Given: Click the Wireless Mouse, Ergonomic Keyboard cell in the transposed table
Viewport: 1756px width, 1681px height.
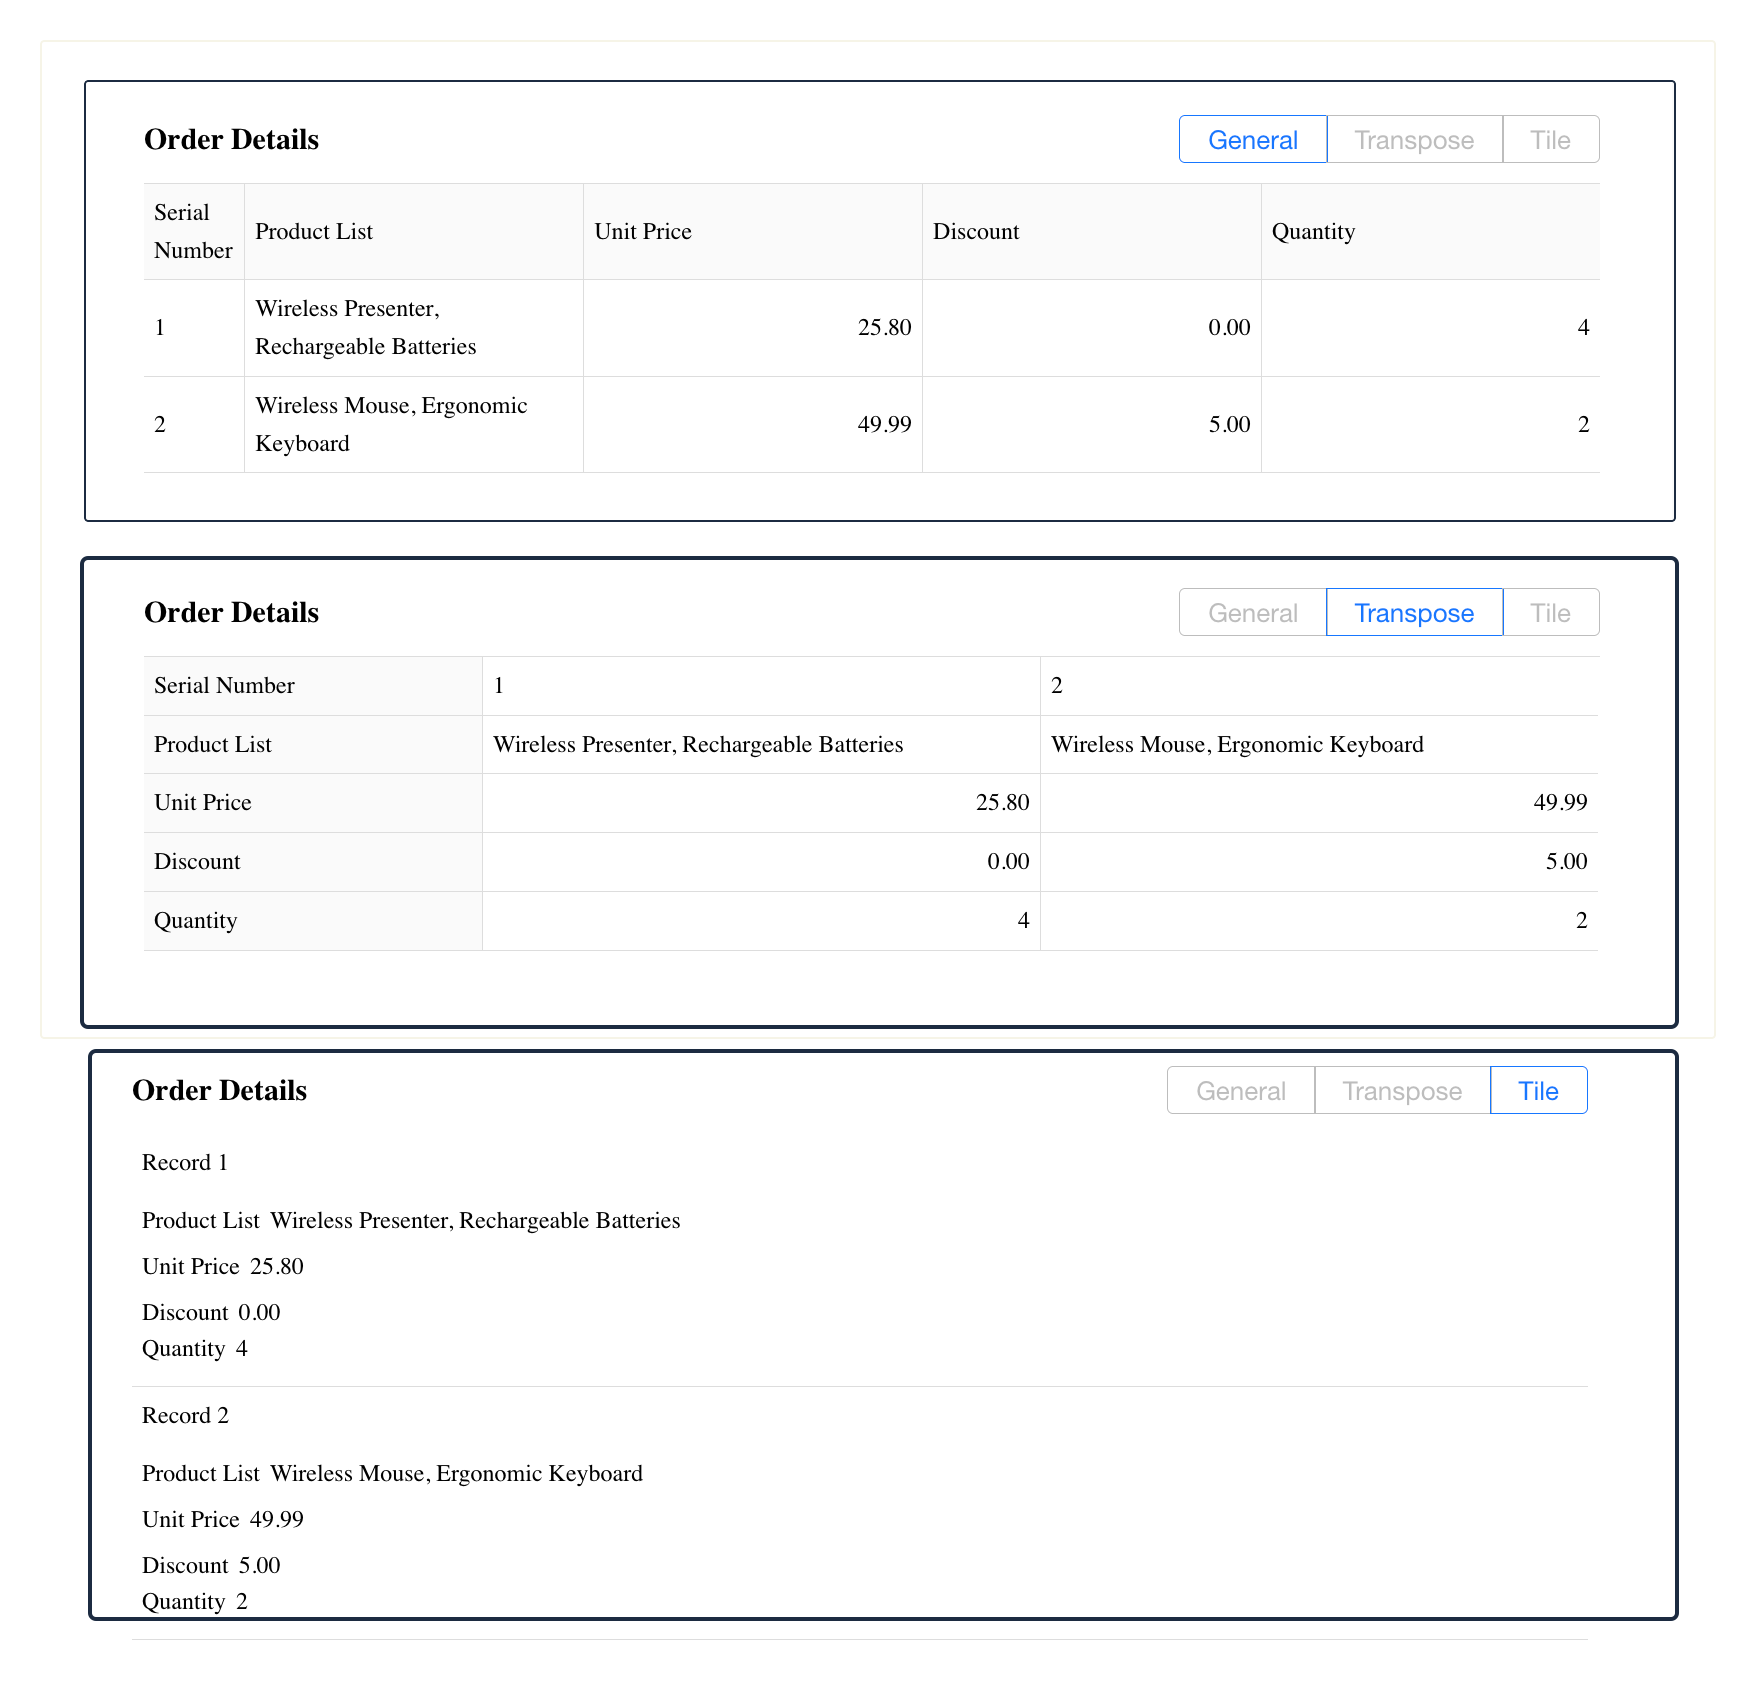Looking at the screenshot, I should [x=1237, y=745].
